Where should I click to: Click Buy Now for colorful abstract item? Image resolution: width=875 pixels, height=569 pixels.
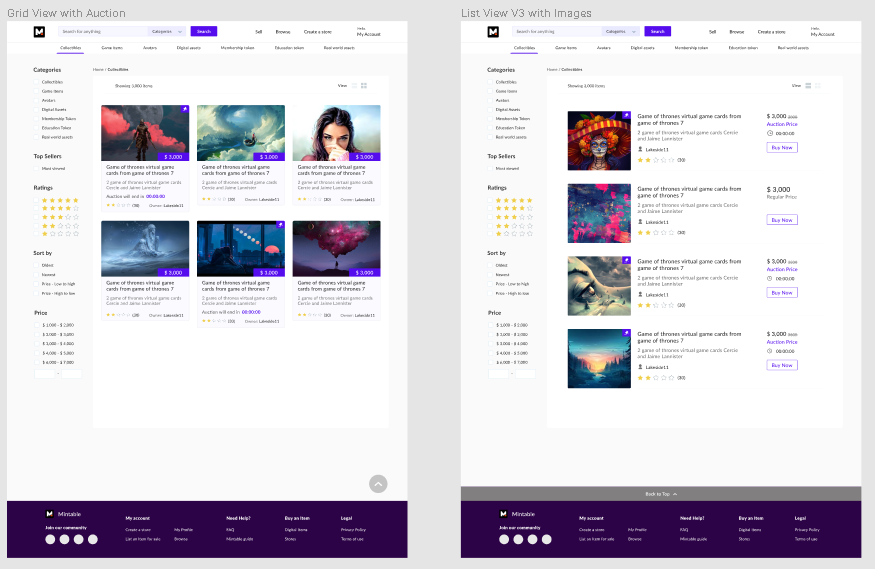[x=782, y=220]
